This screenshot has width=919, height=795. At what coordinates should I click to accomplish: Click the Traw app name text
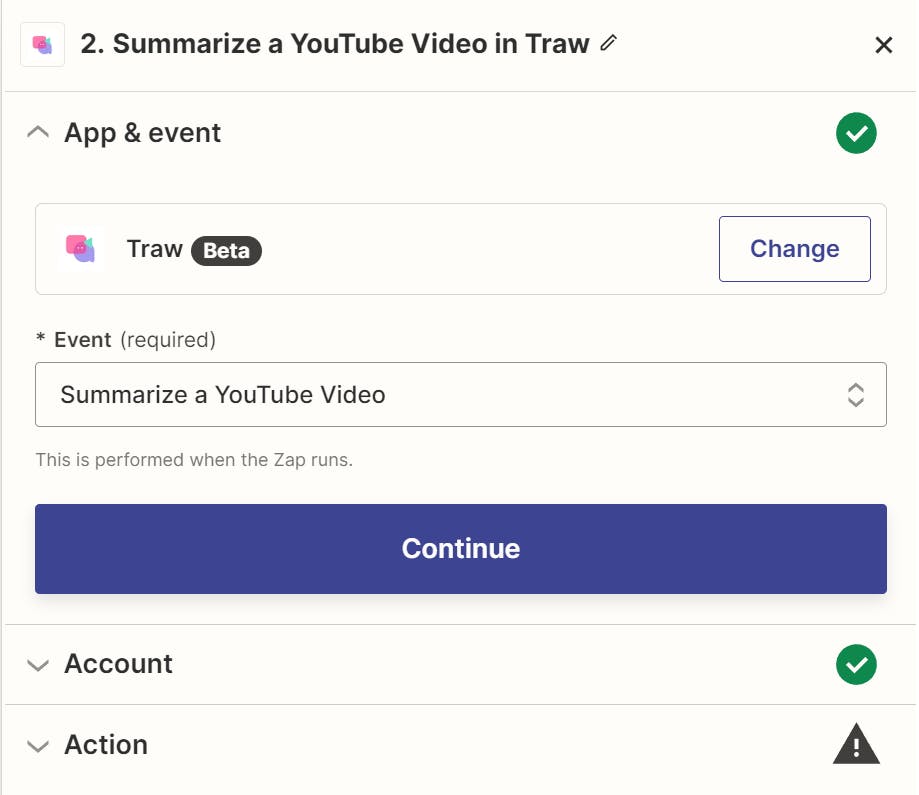[154, 248]
